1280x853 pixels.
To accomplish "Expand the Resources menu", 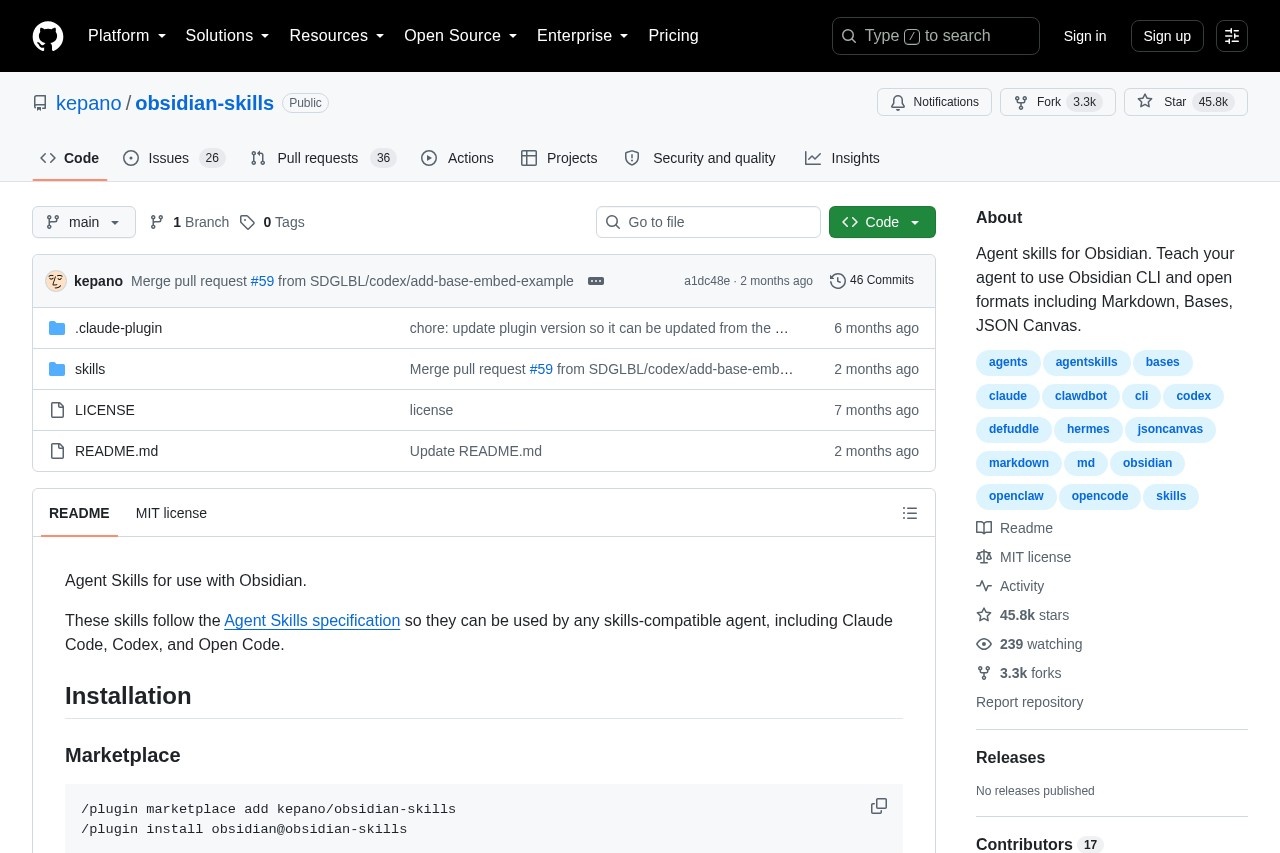I will click(x=337, y=36).
